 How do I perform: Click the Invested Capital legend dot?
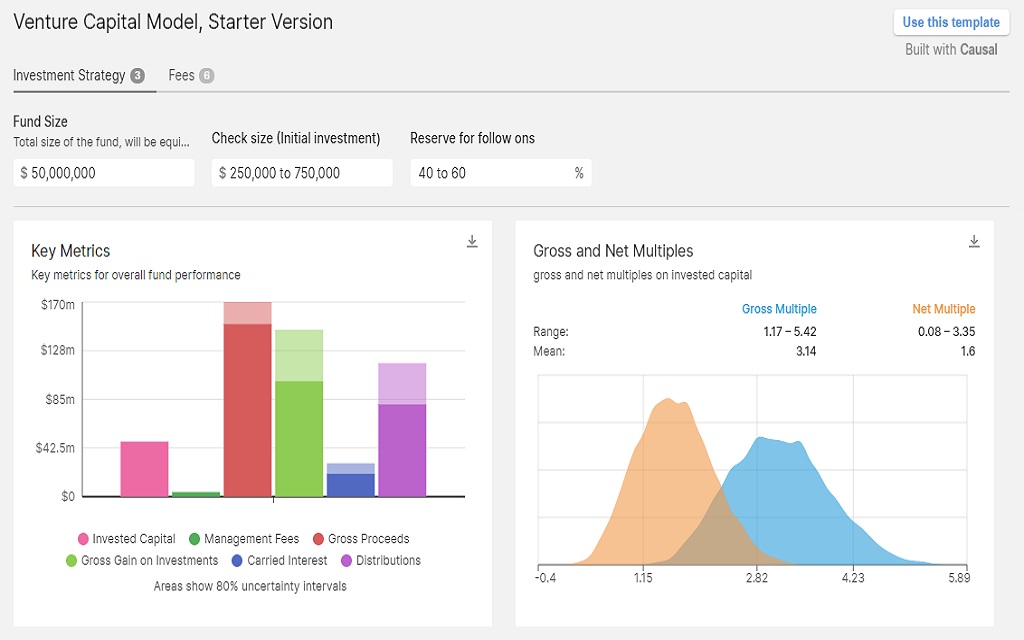click(x=83, y=539)
